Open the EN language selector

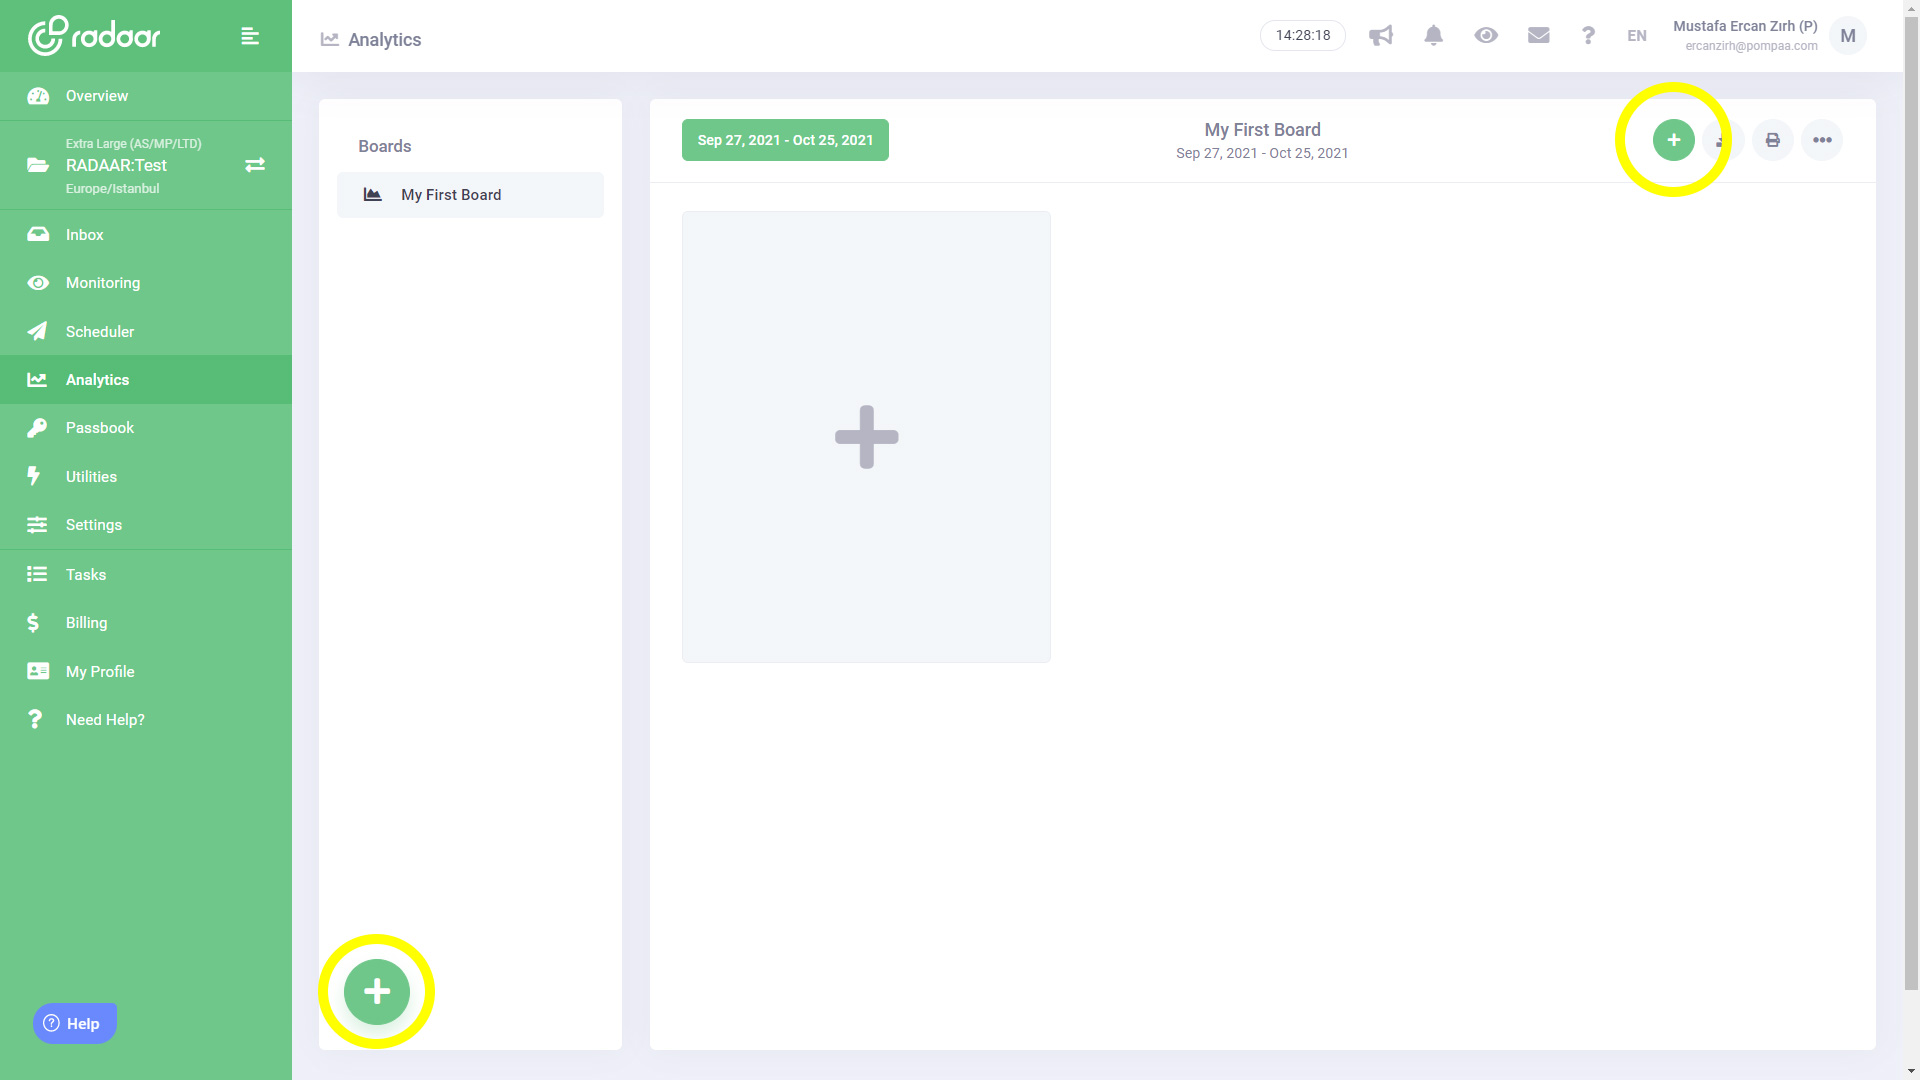pos(1636,36)
